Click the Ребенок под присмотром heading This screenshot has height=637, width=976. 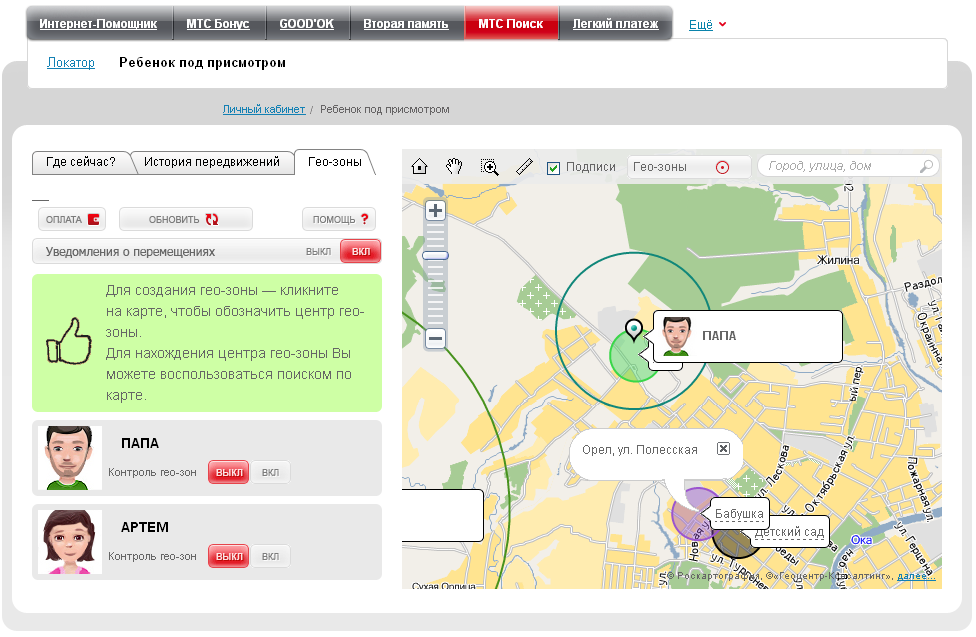click(x=202, y=62)
